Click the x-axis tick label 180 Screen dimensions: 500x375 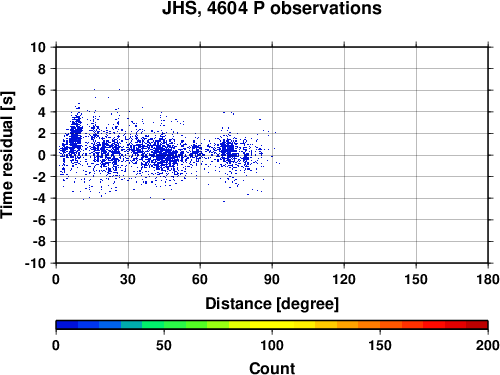pyautogui.click(x=488, y=279)
